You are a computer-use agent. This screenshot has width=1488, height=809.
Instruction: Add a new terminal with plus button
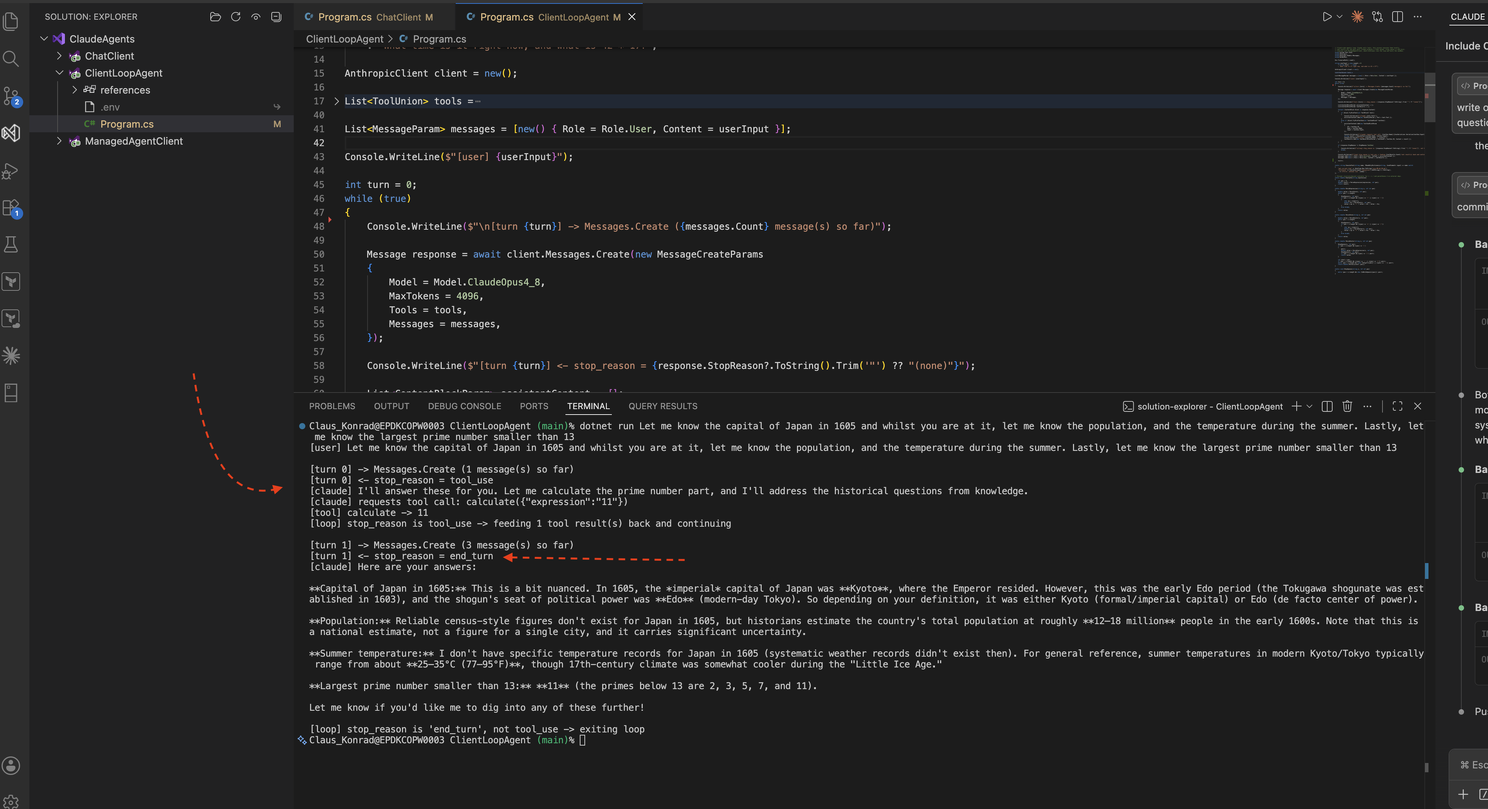tap(1296, 406)
